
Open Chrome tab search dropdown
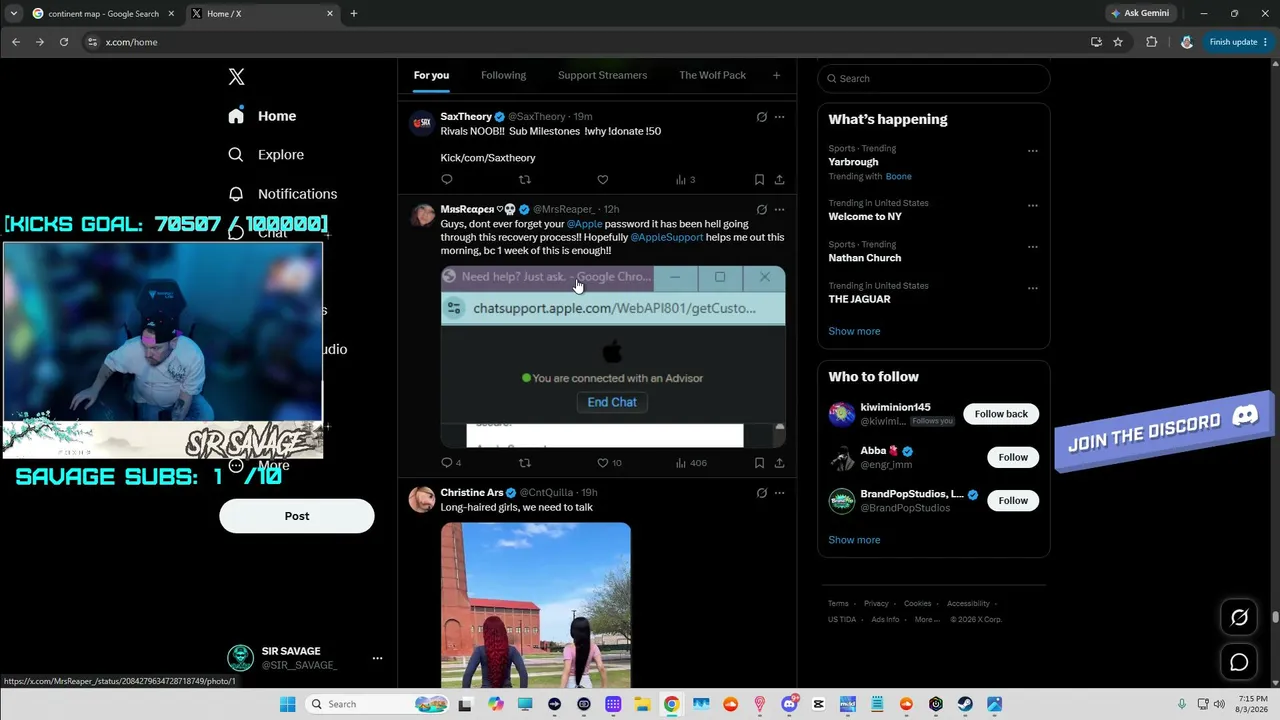(x=13, y=14)
